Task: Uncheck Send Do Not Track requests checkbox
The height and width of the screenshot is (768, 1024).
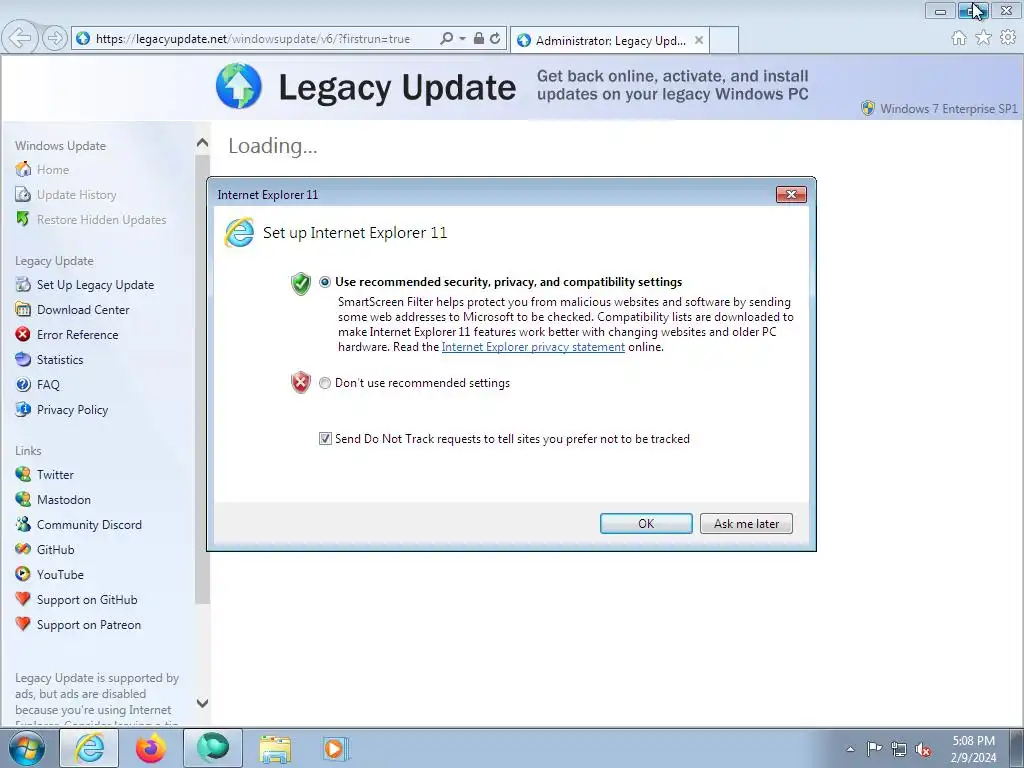Action: pos(325,439)
